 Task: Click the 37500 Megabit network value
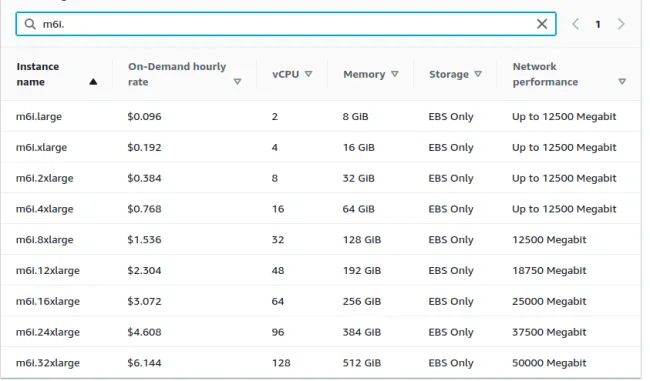pyautogui.click(x=549, y=332)
